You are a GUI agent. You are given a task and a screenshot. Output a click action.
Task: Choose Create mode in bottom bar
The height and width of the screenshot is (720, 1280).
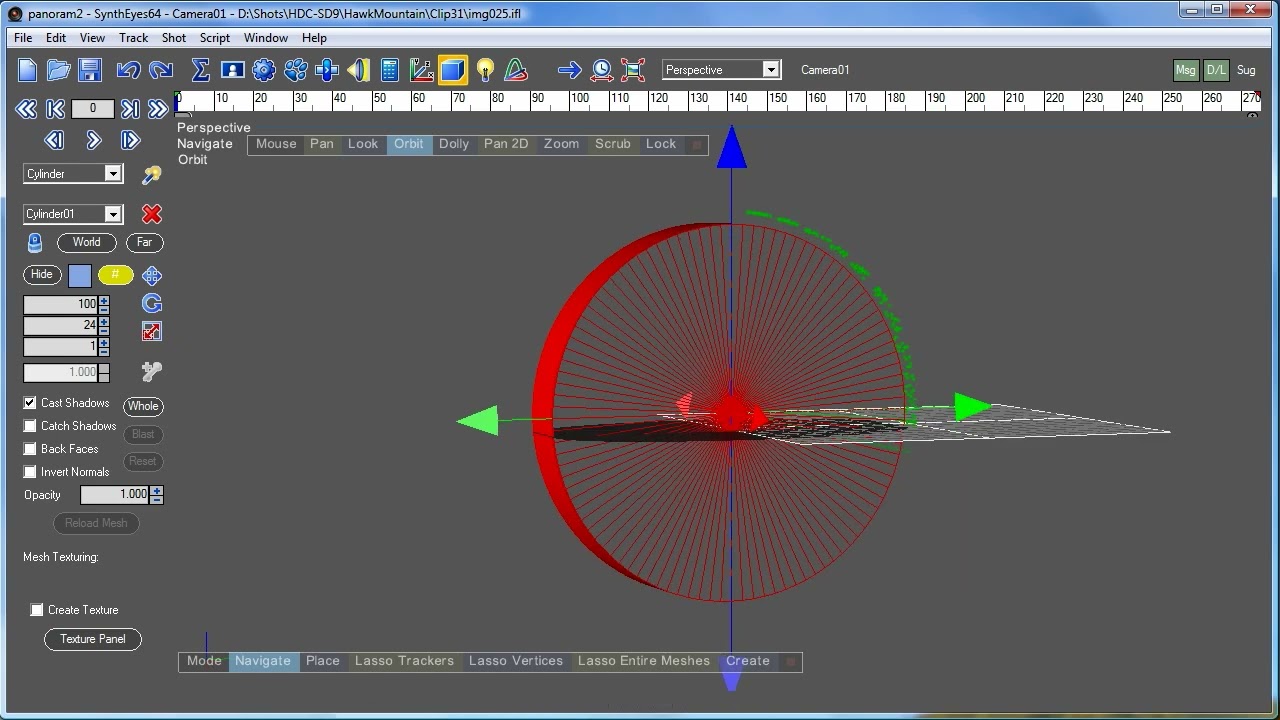(x=748, y=661)
